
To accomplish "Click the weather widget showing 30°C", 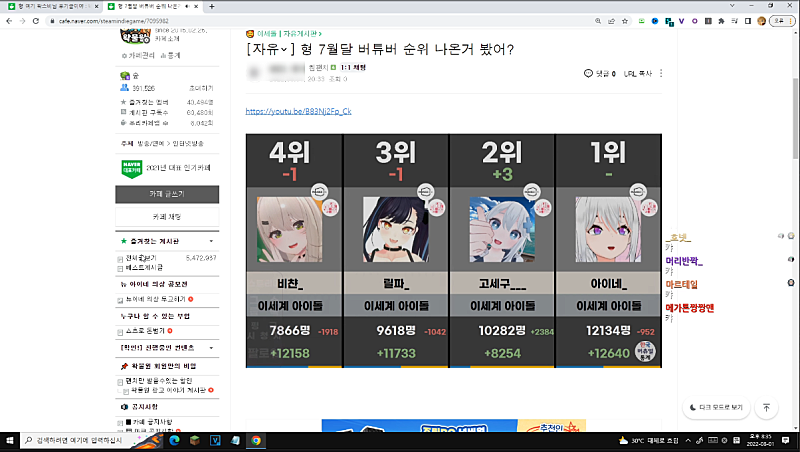I will [648, 440].
